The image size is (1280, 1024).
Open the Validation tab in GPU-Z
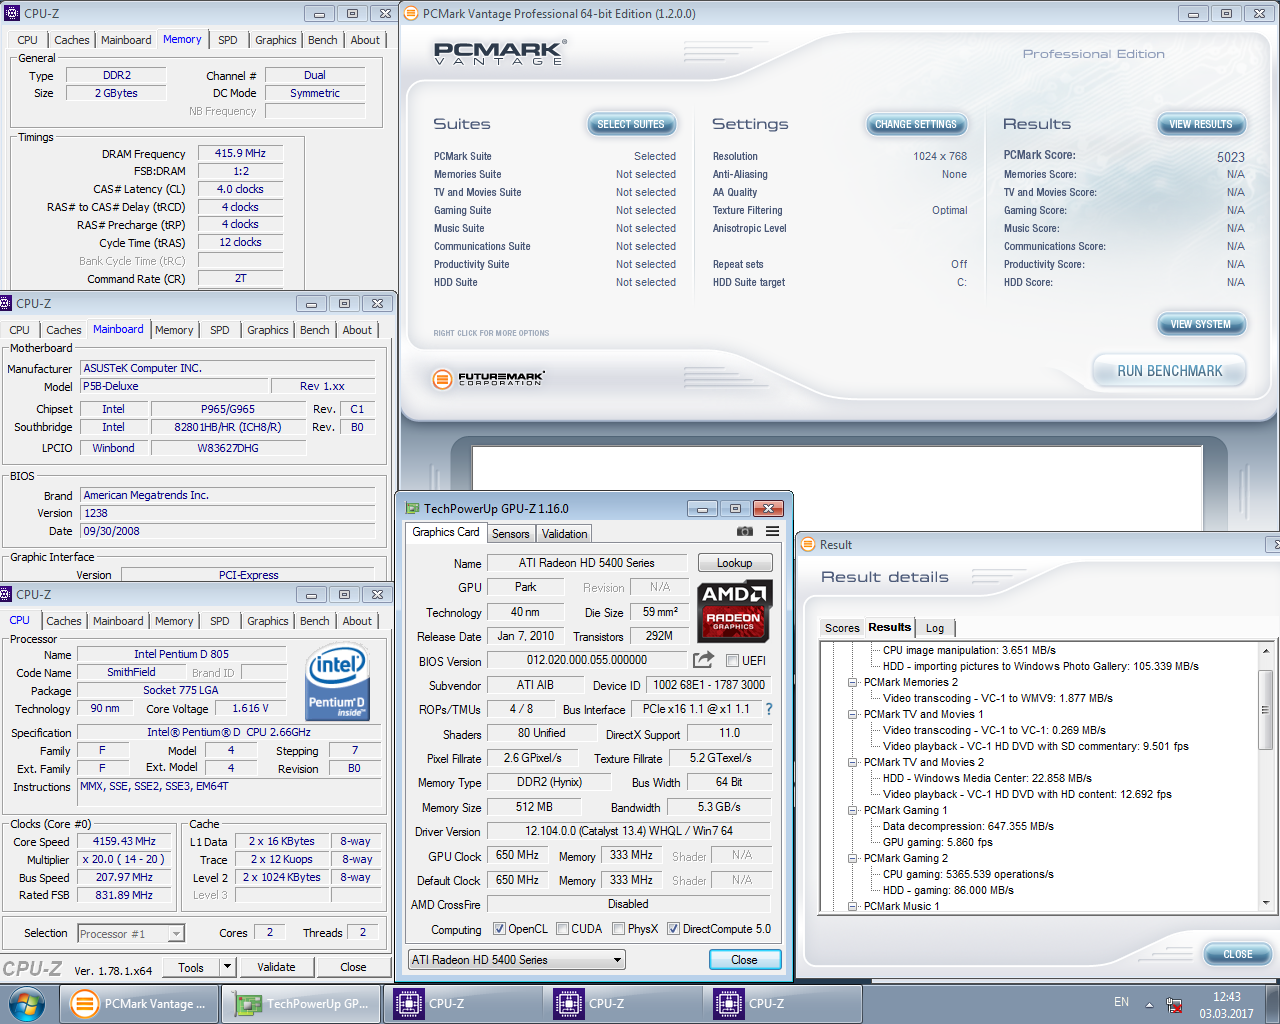point(564,534)
